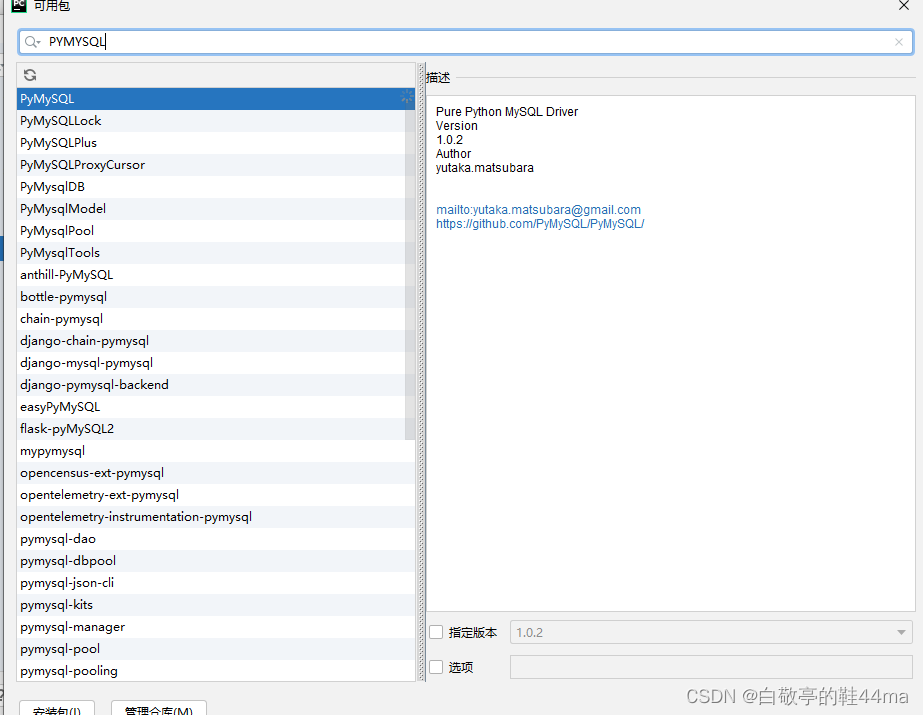
Task: Select the mypymysql package
Action: (x=215, y=451)
